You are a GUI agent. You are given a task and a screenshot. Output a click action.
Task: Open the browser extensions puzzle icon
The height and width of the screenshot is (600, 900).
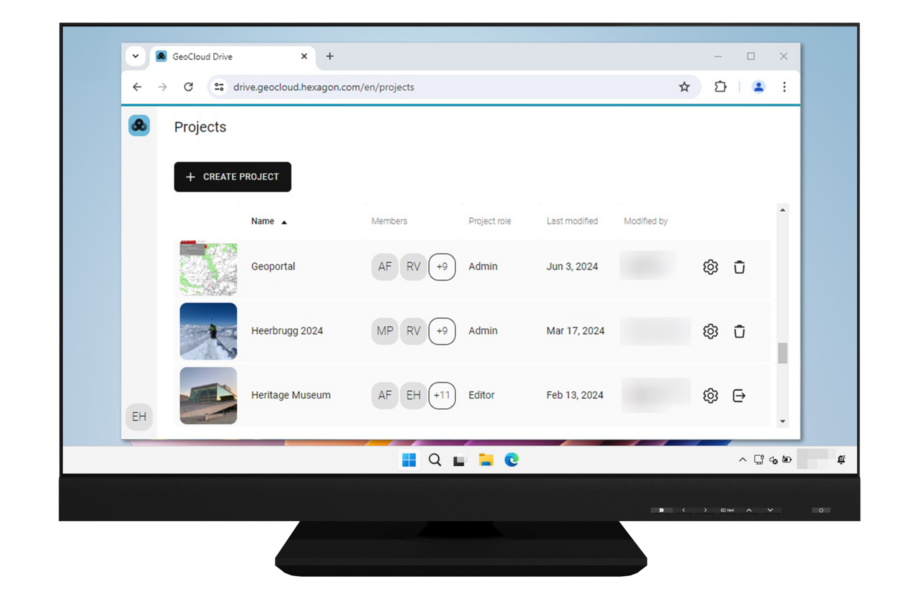(x=720, y=87)
